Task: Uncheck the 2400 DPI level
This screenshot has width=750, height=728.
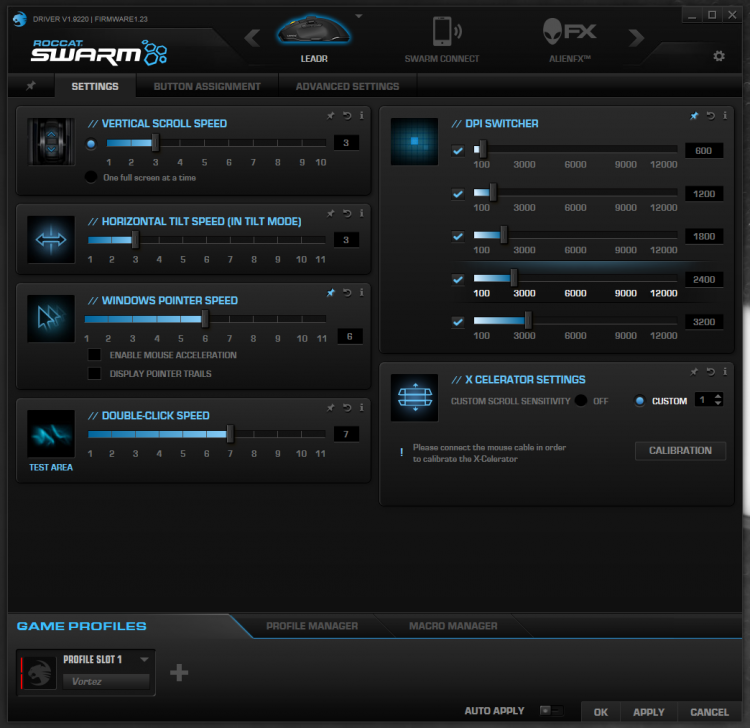Action: pyautogui.click(x=458, y=279)
